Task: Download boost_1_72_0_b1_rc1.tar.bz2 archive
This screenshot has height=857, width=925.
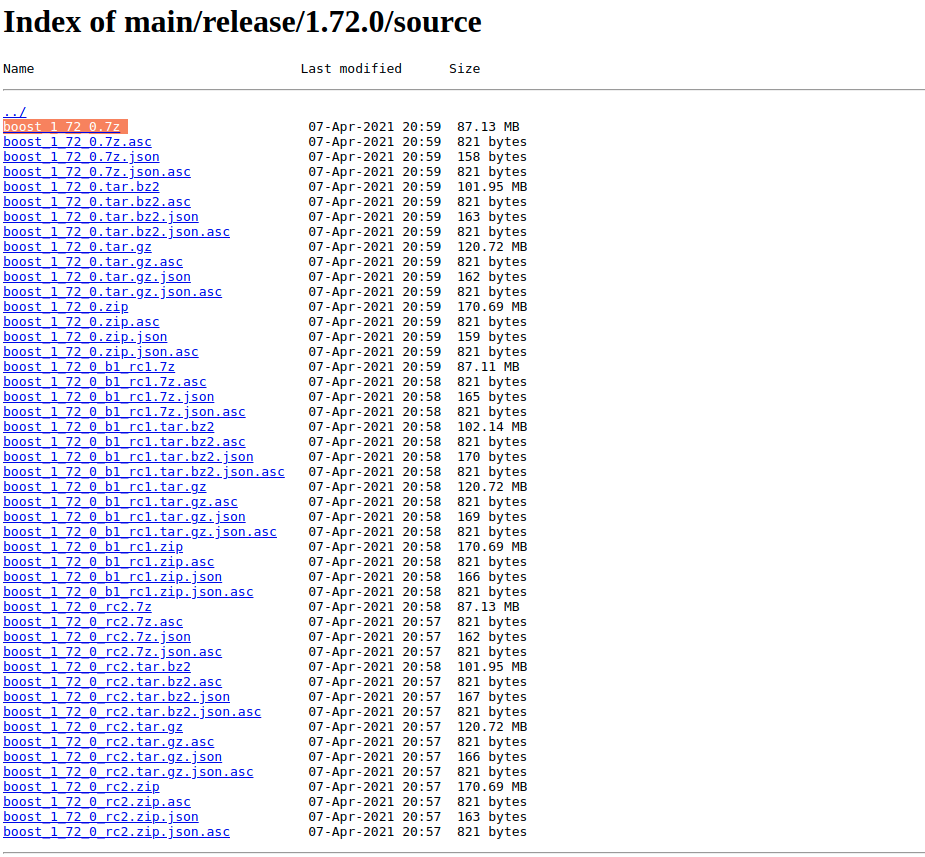Action: tap(109, 427)
